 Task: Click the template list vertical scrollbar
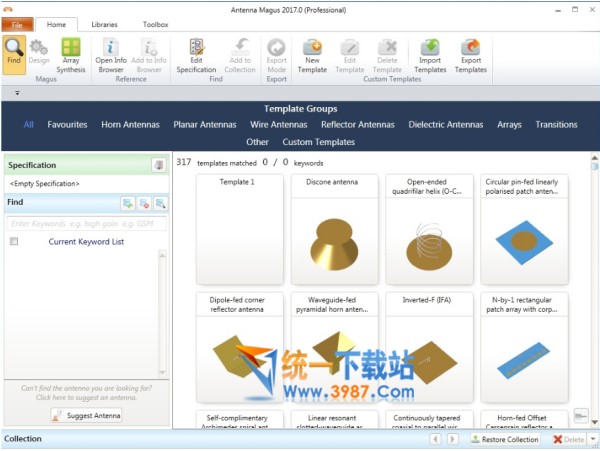(x=594, y=290)
